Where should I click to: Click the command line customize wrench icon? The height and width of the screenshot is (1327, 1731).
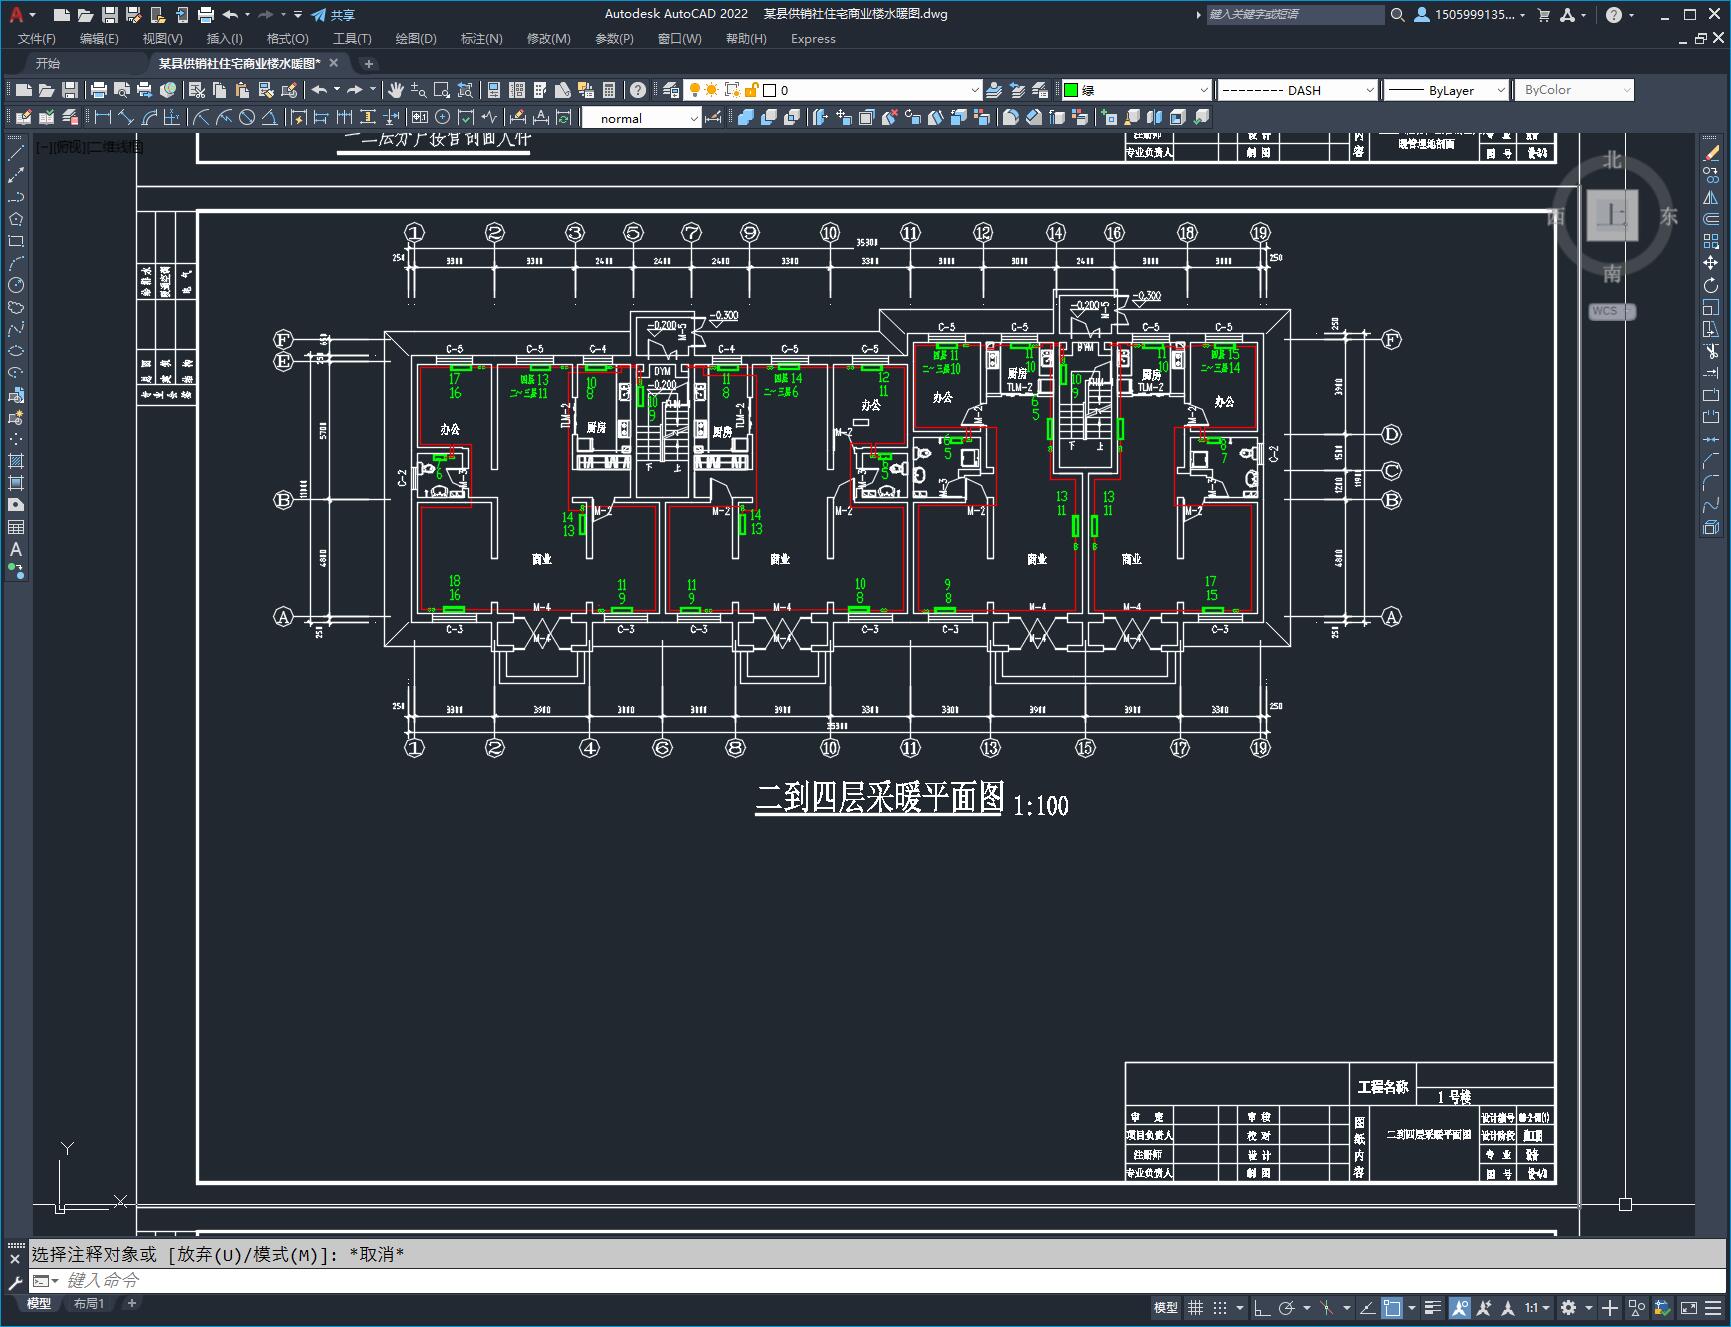click(15, 1281)
